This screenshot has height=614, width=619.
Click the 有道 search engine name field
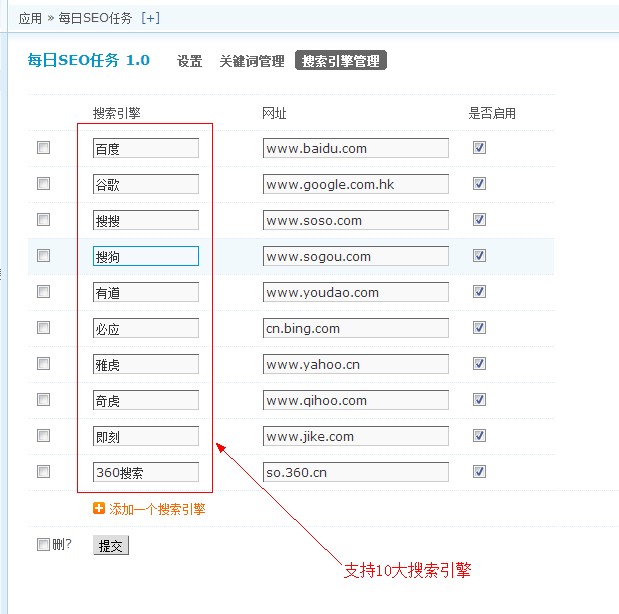(x=146, y=292)
